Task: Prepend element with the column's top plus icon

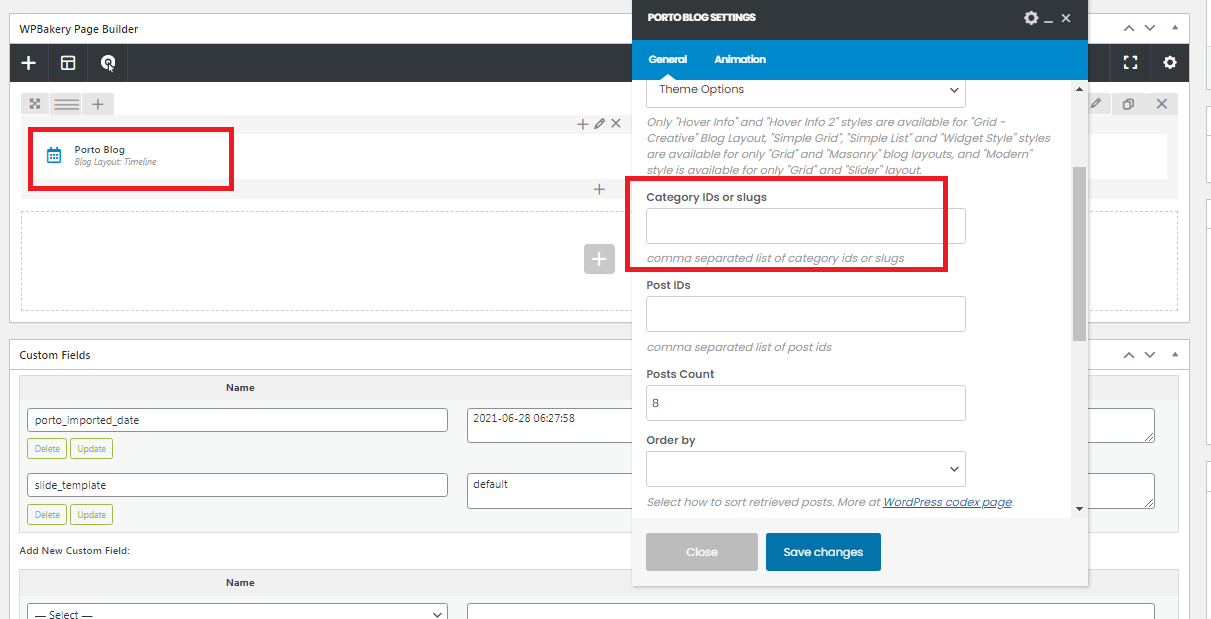Action: click(x=583, y=124)
